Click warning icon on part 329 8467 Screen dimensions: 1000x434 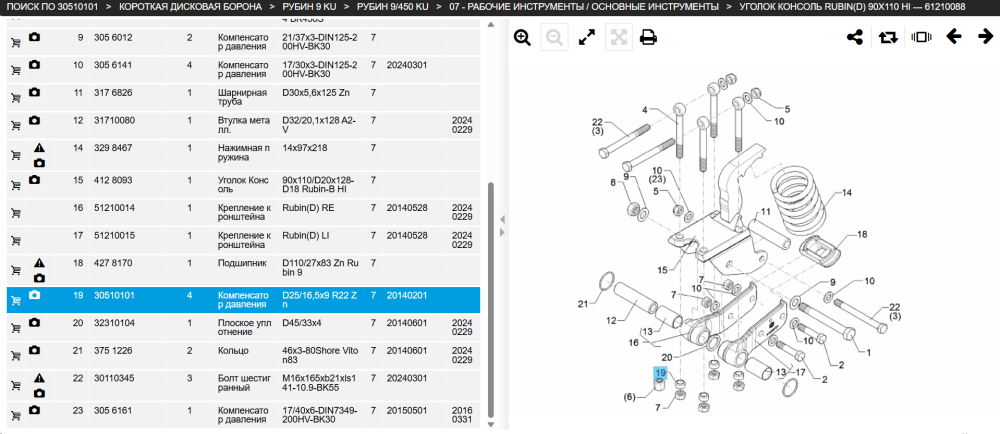click(40, 148)
